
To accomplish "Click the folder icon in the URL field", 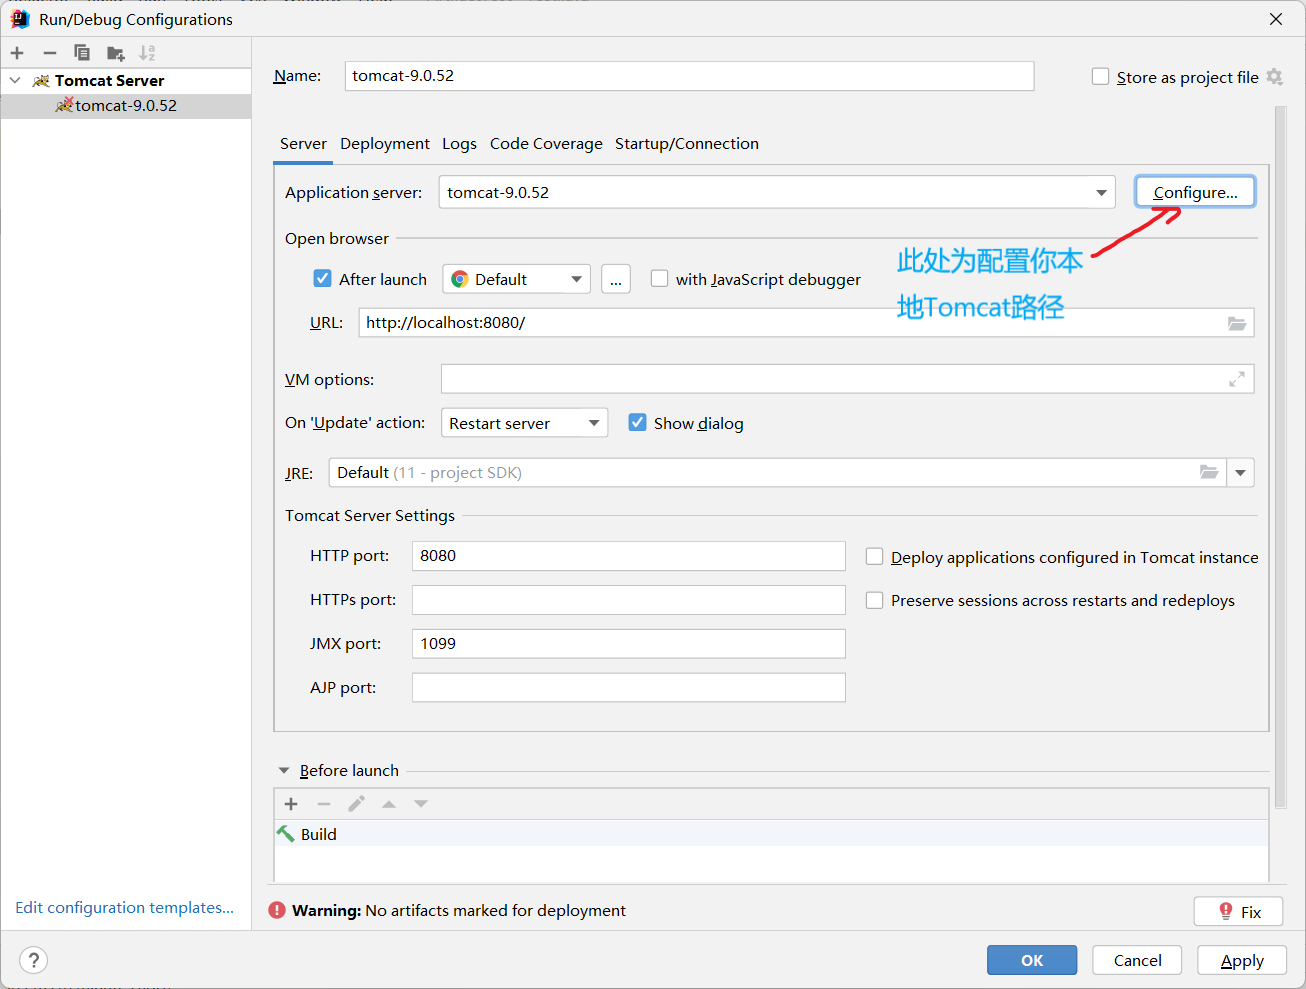I will 1237,323.
